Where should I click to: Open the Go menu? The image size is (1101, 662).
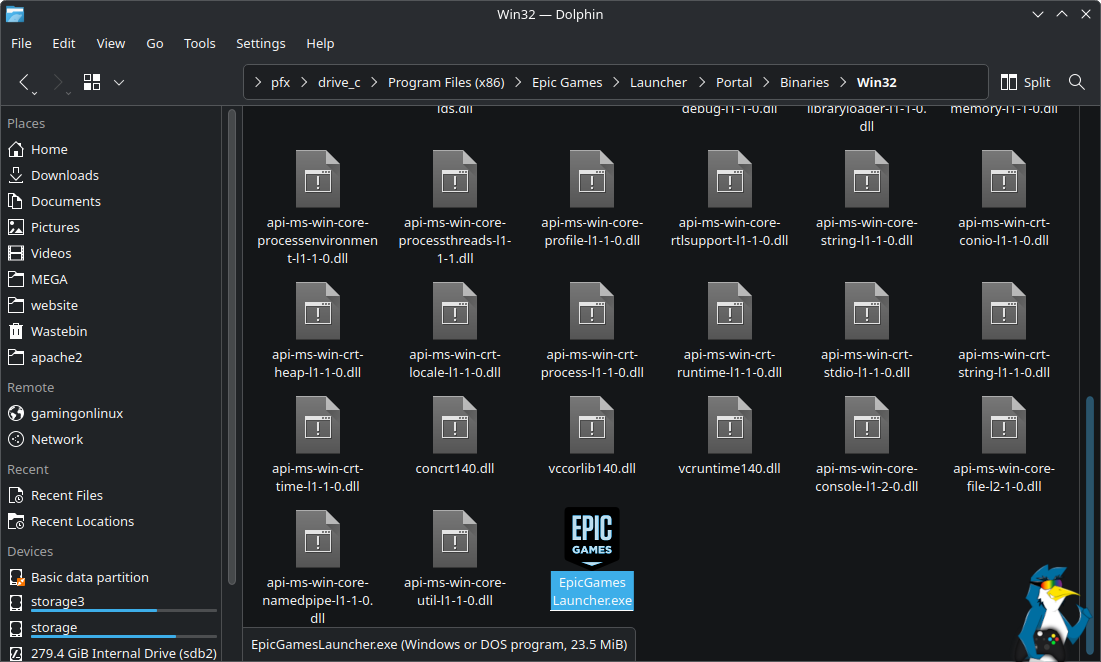[155, 43]
